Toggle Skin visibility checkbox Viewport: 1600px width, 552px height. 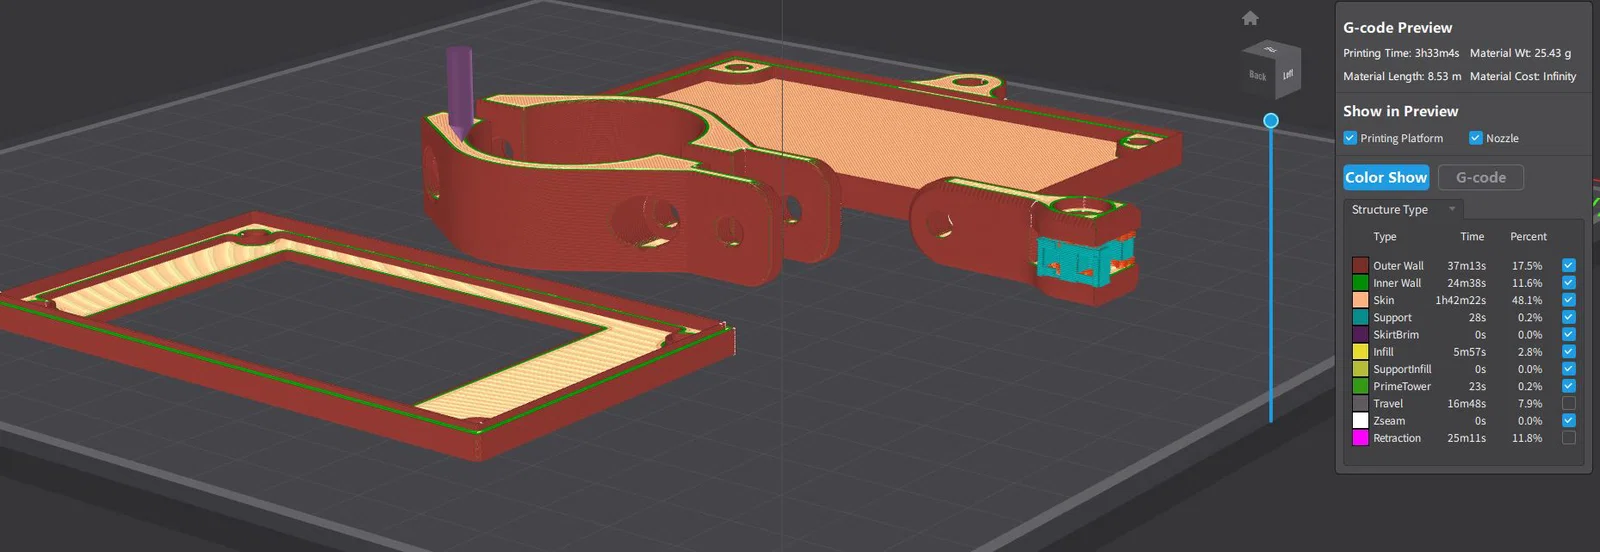coord(1568,300)
